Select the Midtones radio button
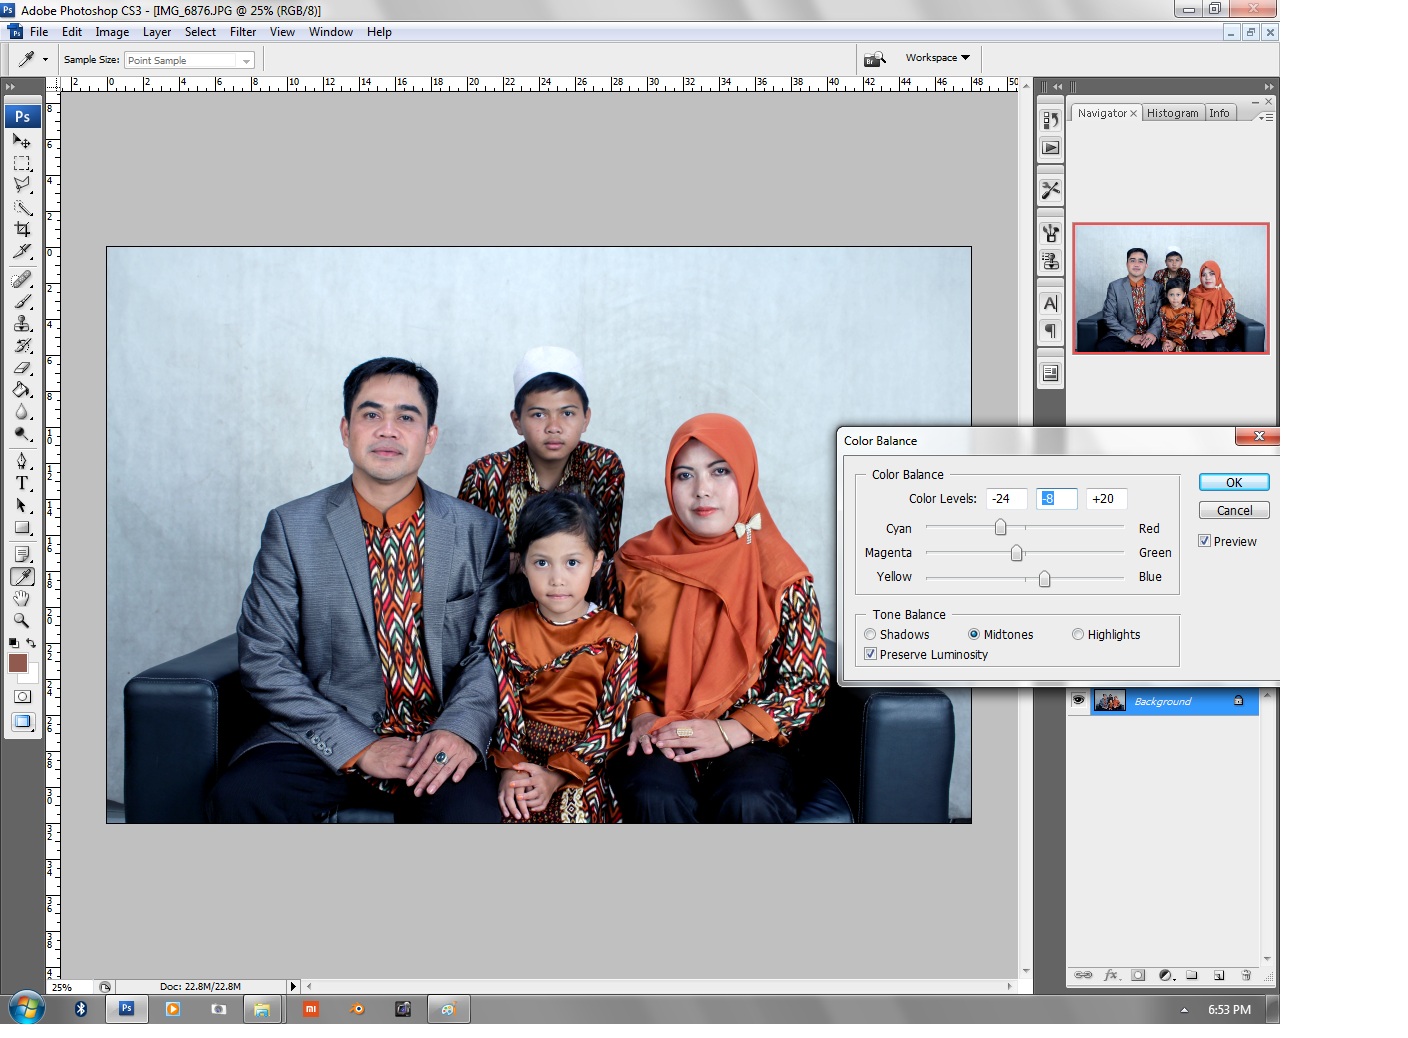Image resolution: width=1408 pixels, height=1038 pixels. (974, 634)
